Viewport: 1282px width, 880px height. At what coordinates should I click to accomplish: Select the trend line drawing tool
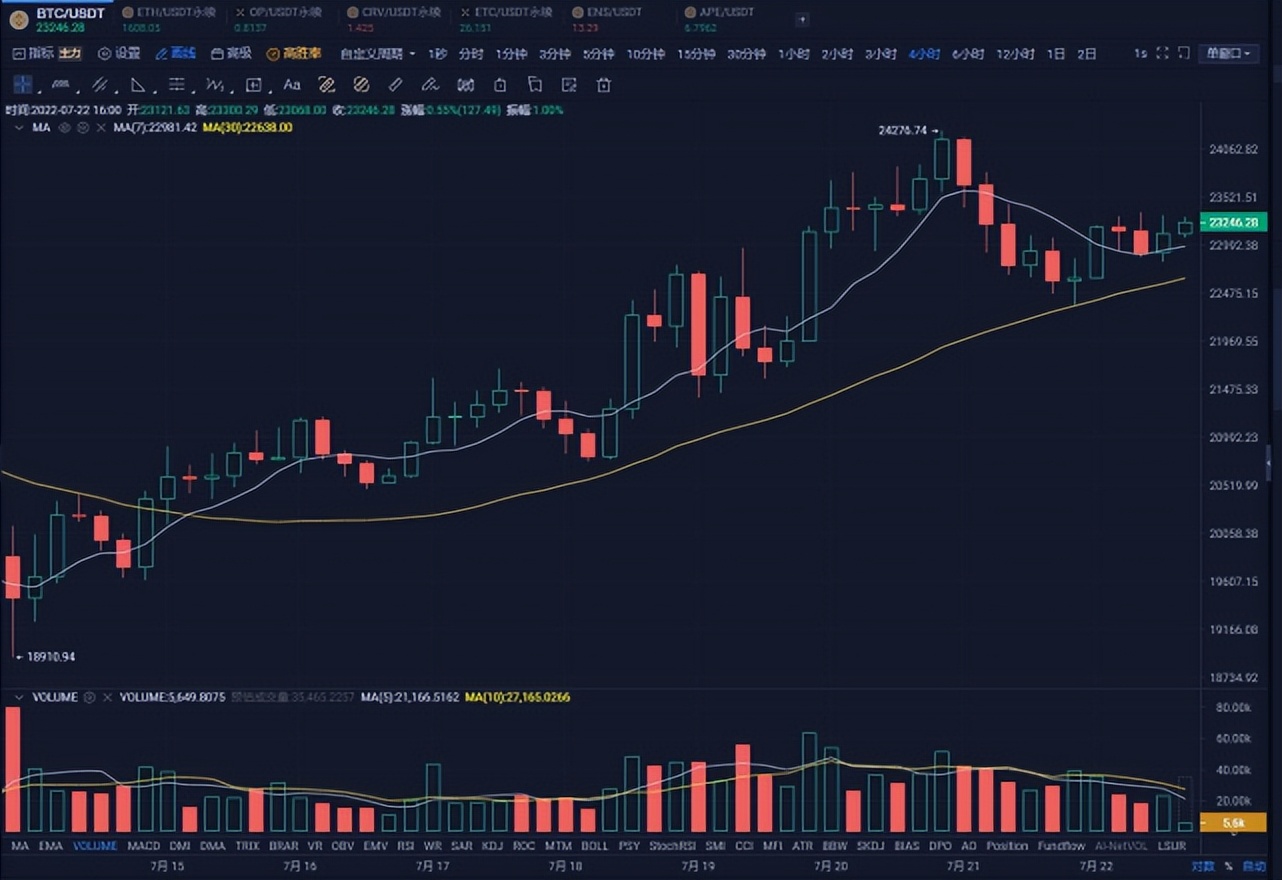[60, 85]
